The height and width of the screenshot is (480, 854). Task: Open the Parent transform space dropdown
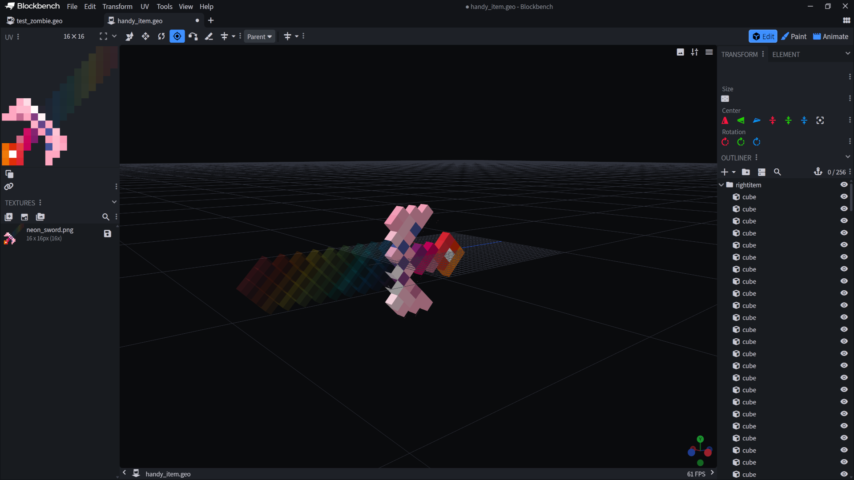click(259, 37)
